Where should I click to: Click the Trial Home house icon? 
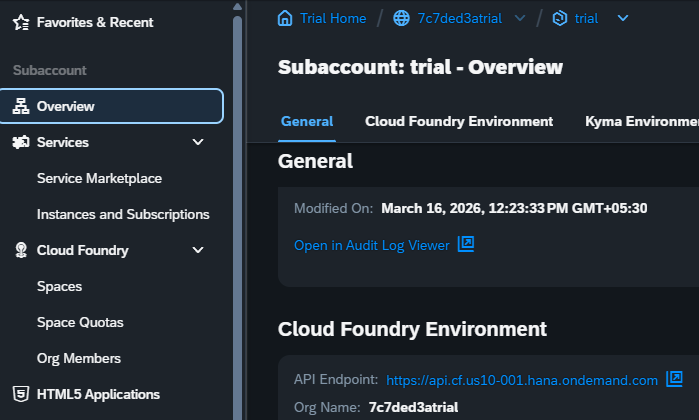285,18
